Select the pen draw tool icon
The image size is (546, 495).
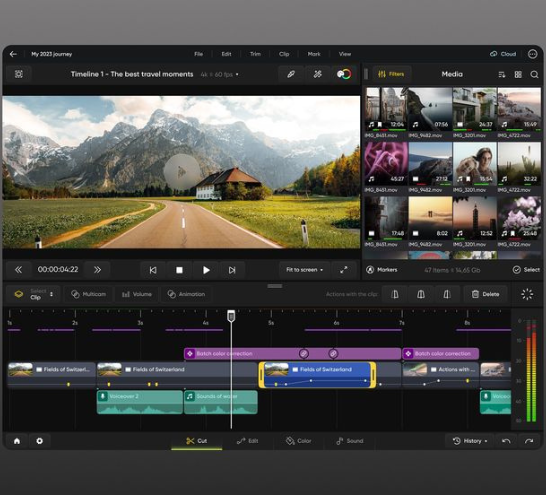[x=291, y=74]
